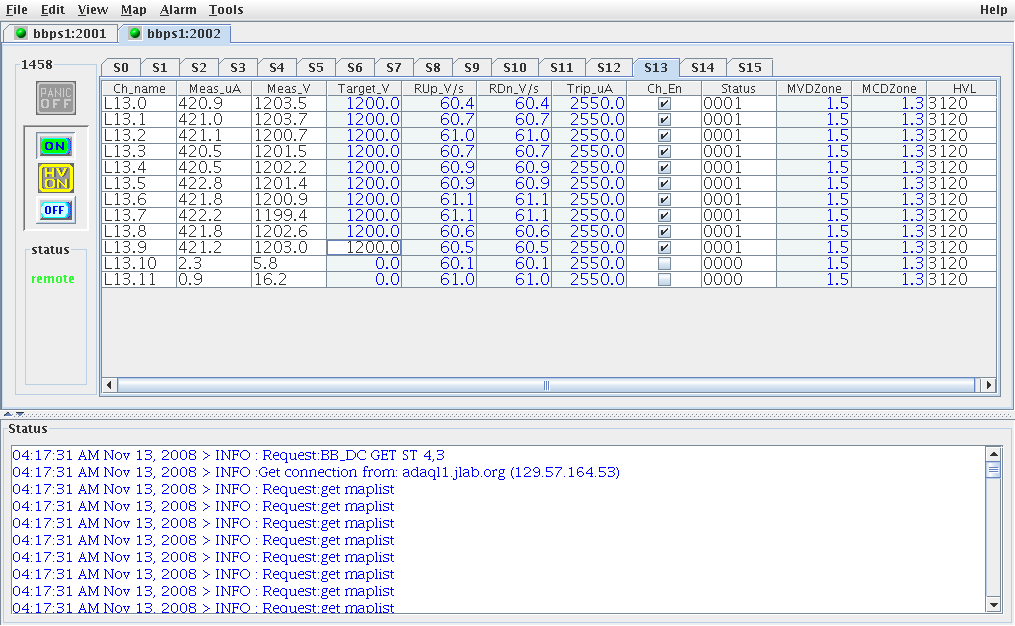Screen dimensions: 1015x626
Task: Click RUp_V/s value for L13.0
Action: (x=439, y=104)
